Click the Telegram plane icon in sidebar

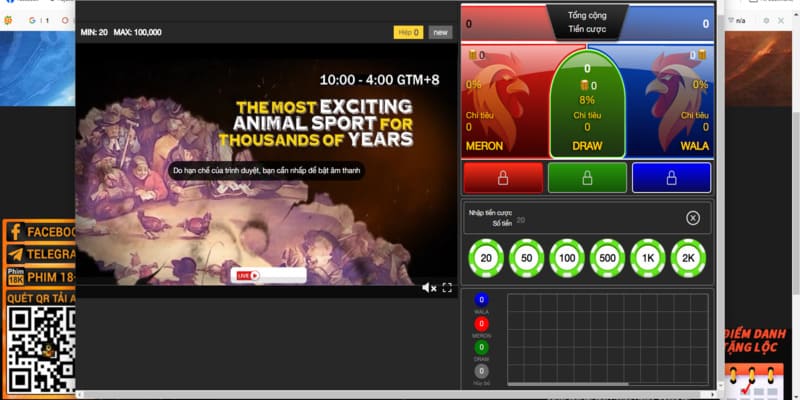pyautogui.click(x=15, y=254)
